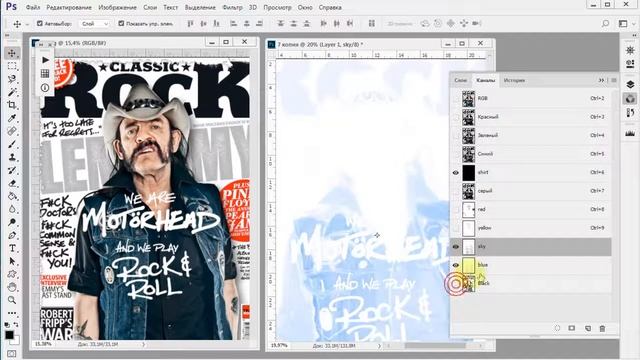640x360 pixels.
Task: Click the foreground color swatch
Action: [9, 335]
